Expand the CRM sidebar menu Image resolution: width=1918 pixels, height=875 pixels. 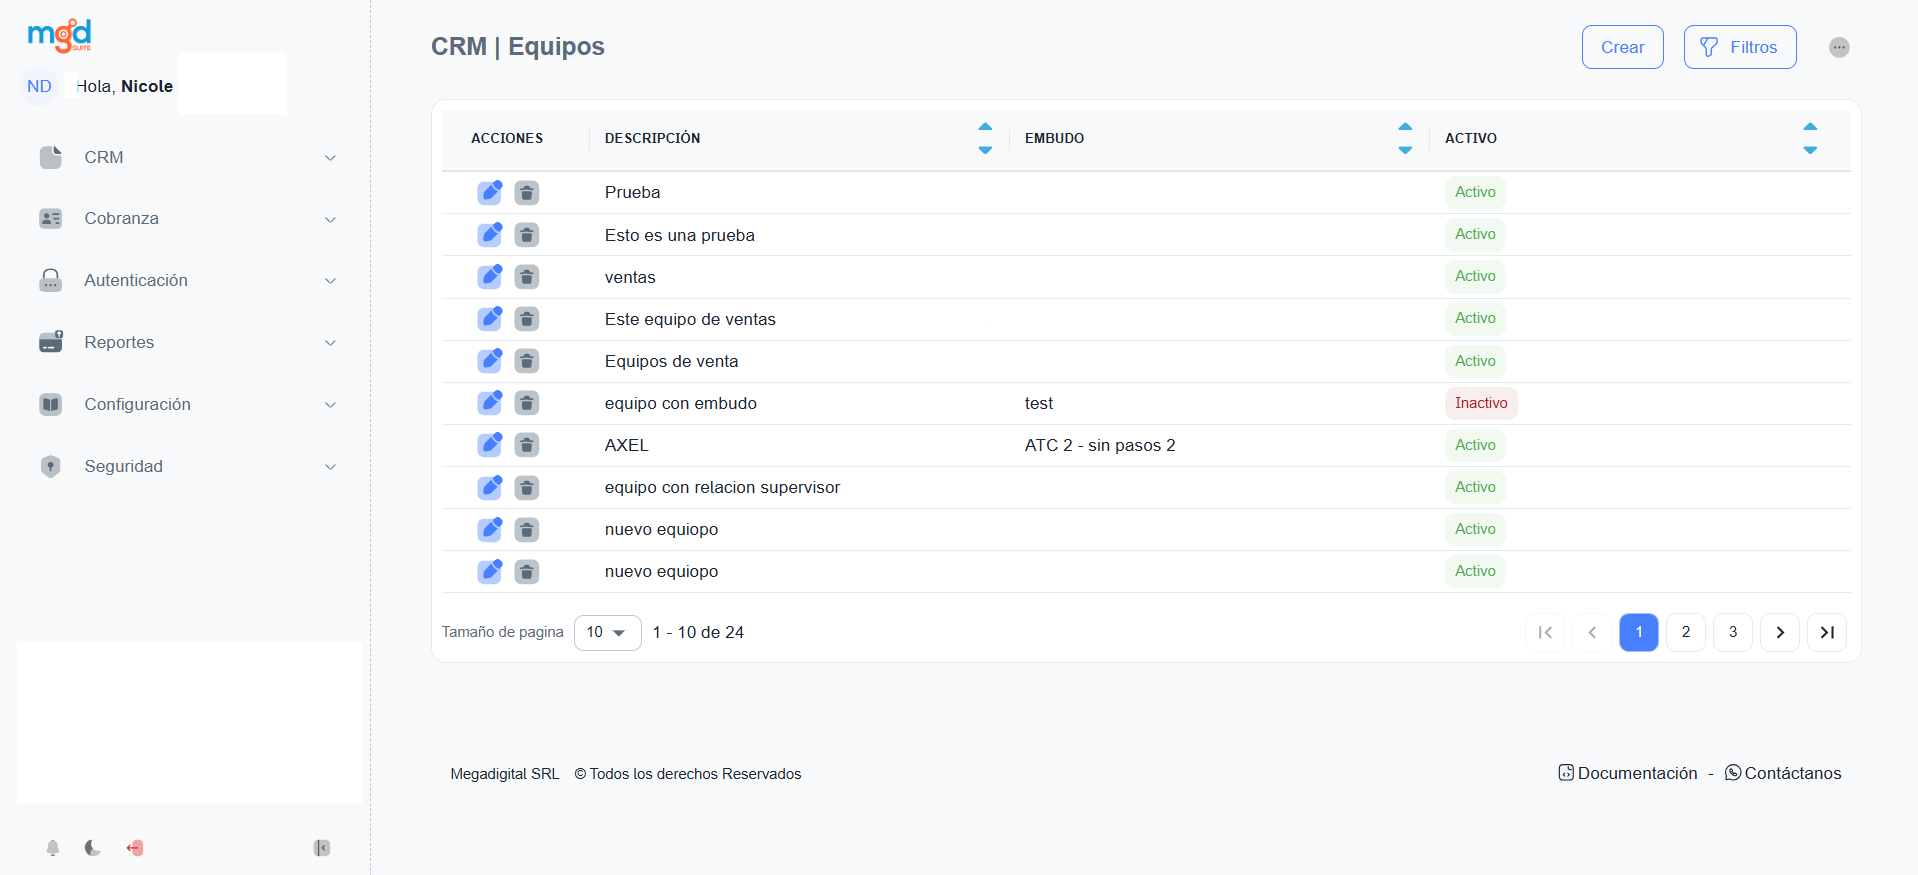click(x=188, y=158)
